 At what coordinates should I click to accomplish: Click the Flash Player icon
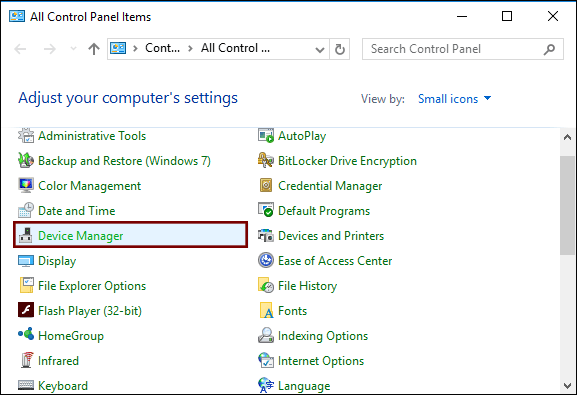(x=26, y=310)
